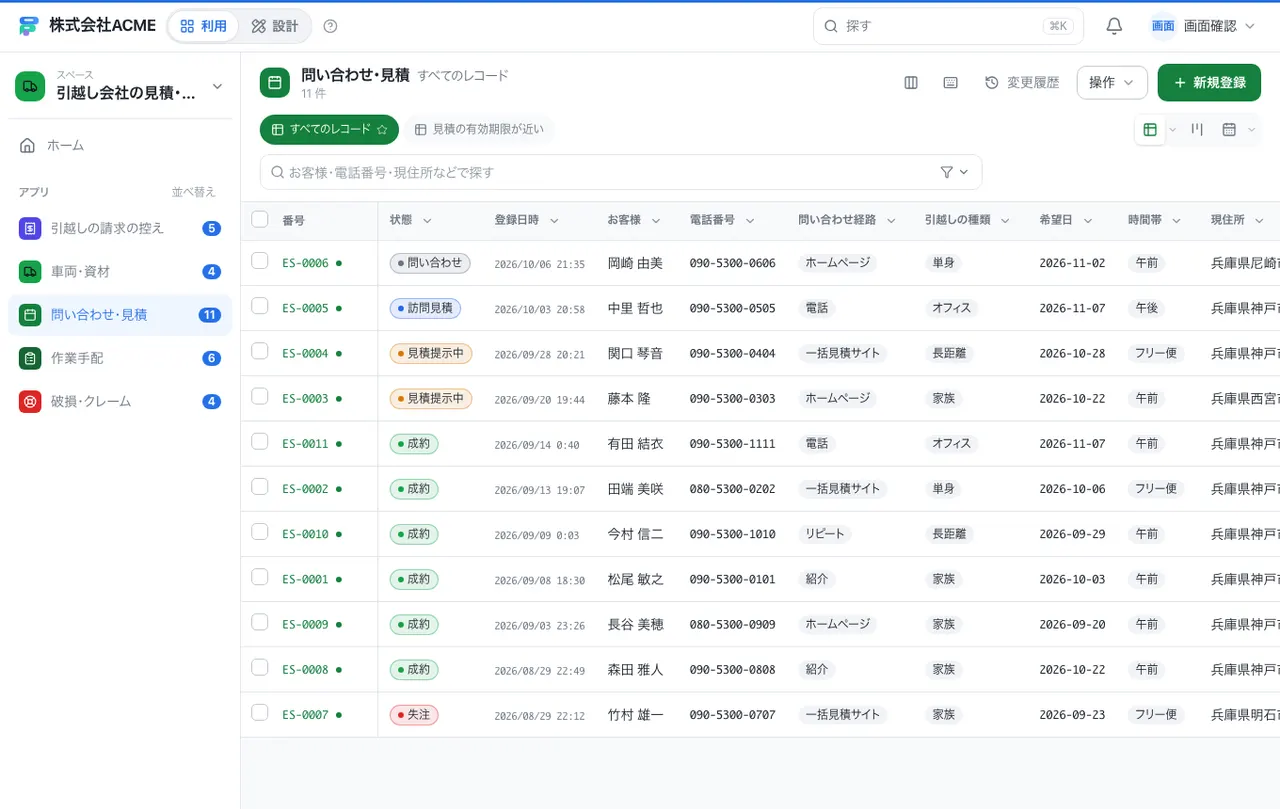Click the star on すべてのレコード tab
The width and height of the screenshot is (1280, 809).
382,130
